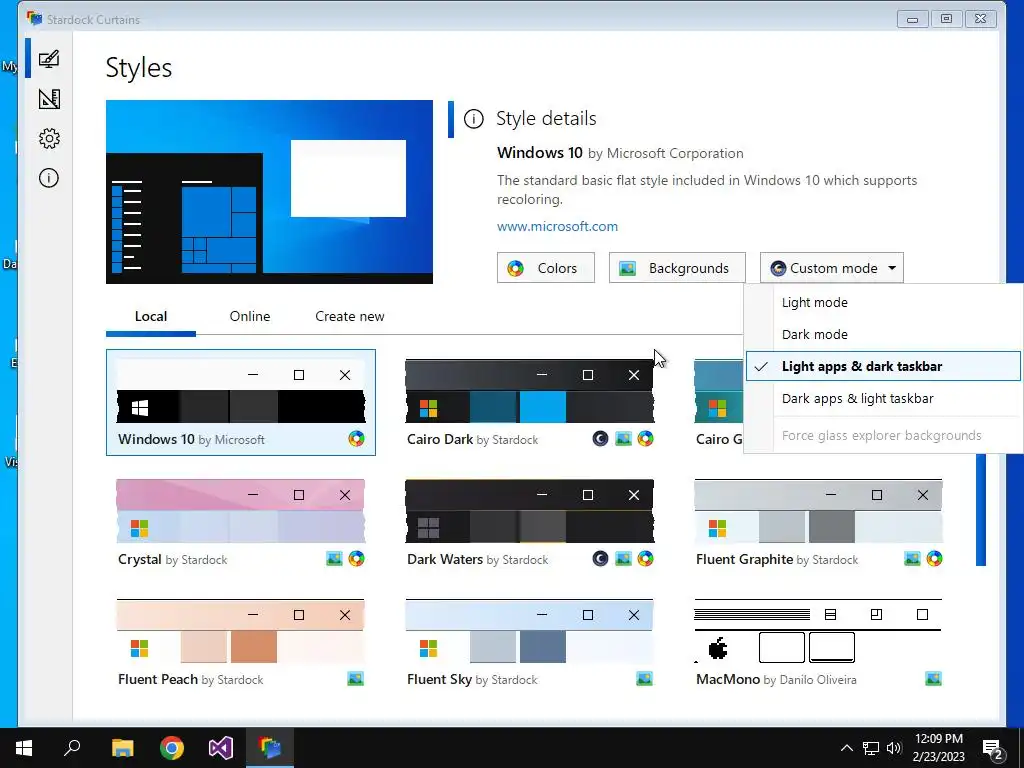1024x768 pixels.
Task: Click the volume speaker tray icon
Action: pos(894,748)
